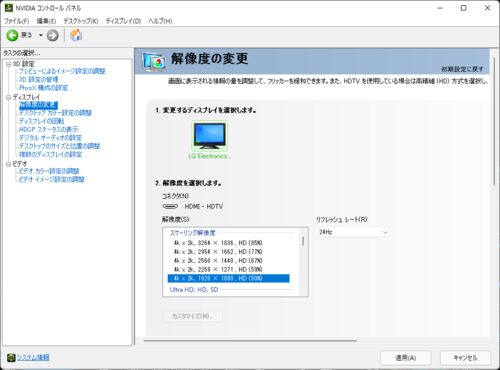Select ビデオ カラー設定の調整 in tree

[49, 171]
